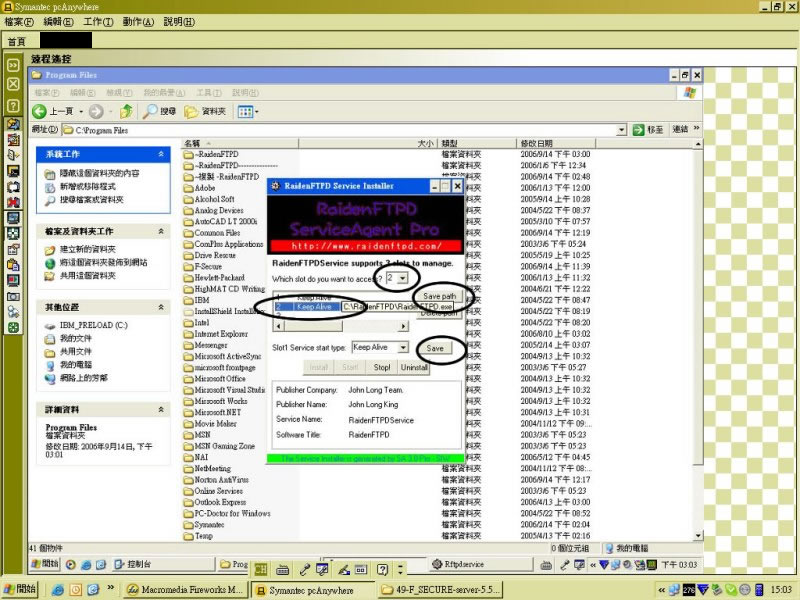Viewport: 800px width, 600px height.
Task: Click file list scroll down arrow
Action: 698,536
